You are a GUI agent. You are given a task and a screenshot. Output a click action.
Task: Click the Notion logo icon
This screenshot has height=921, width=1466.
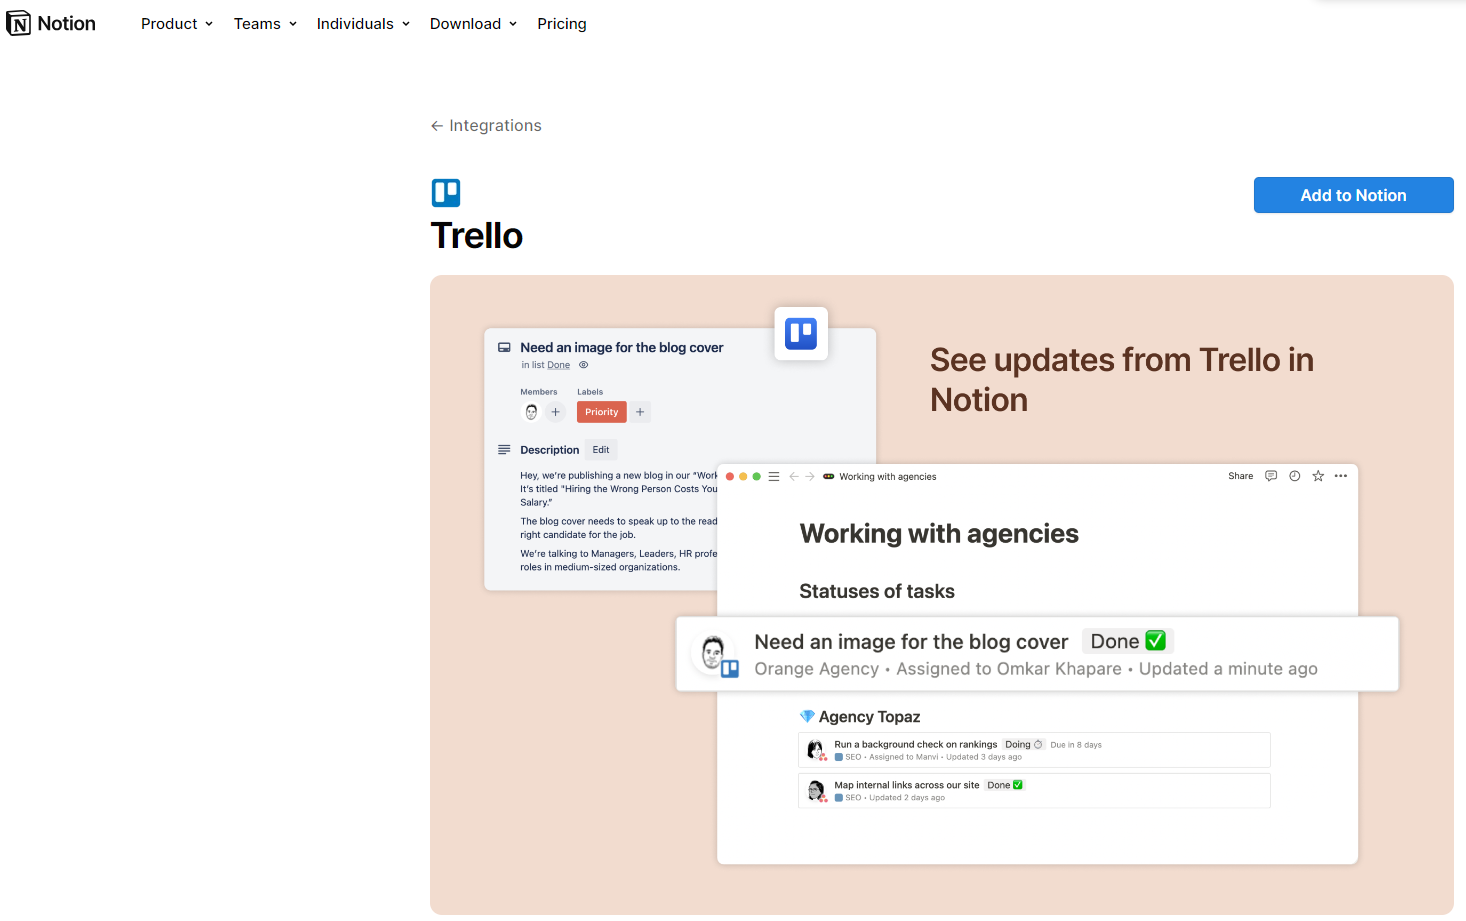tap(18, 23)
